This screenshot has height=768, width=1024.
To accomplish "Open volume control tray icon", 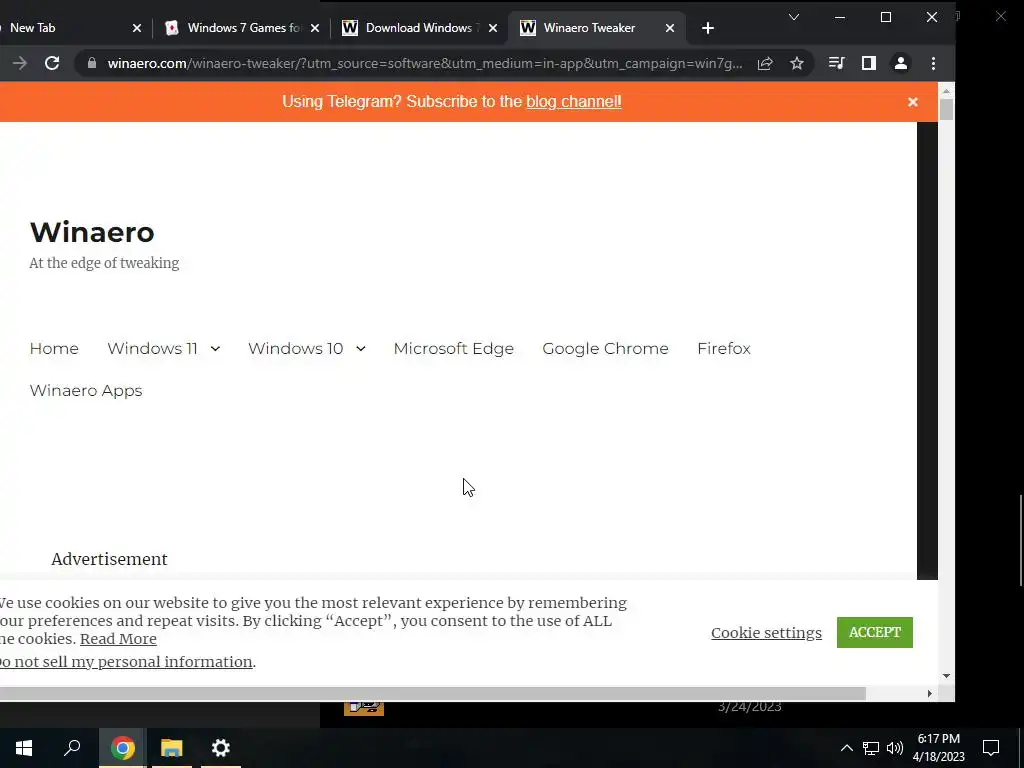I will (x=895, y=748).
